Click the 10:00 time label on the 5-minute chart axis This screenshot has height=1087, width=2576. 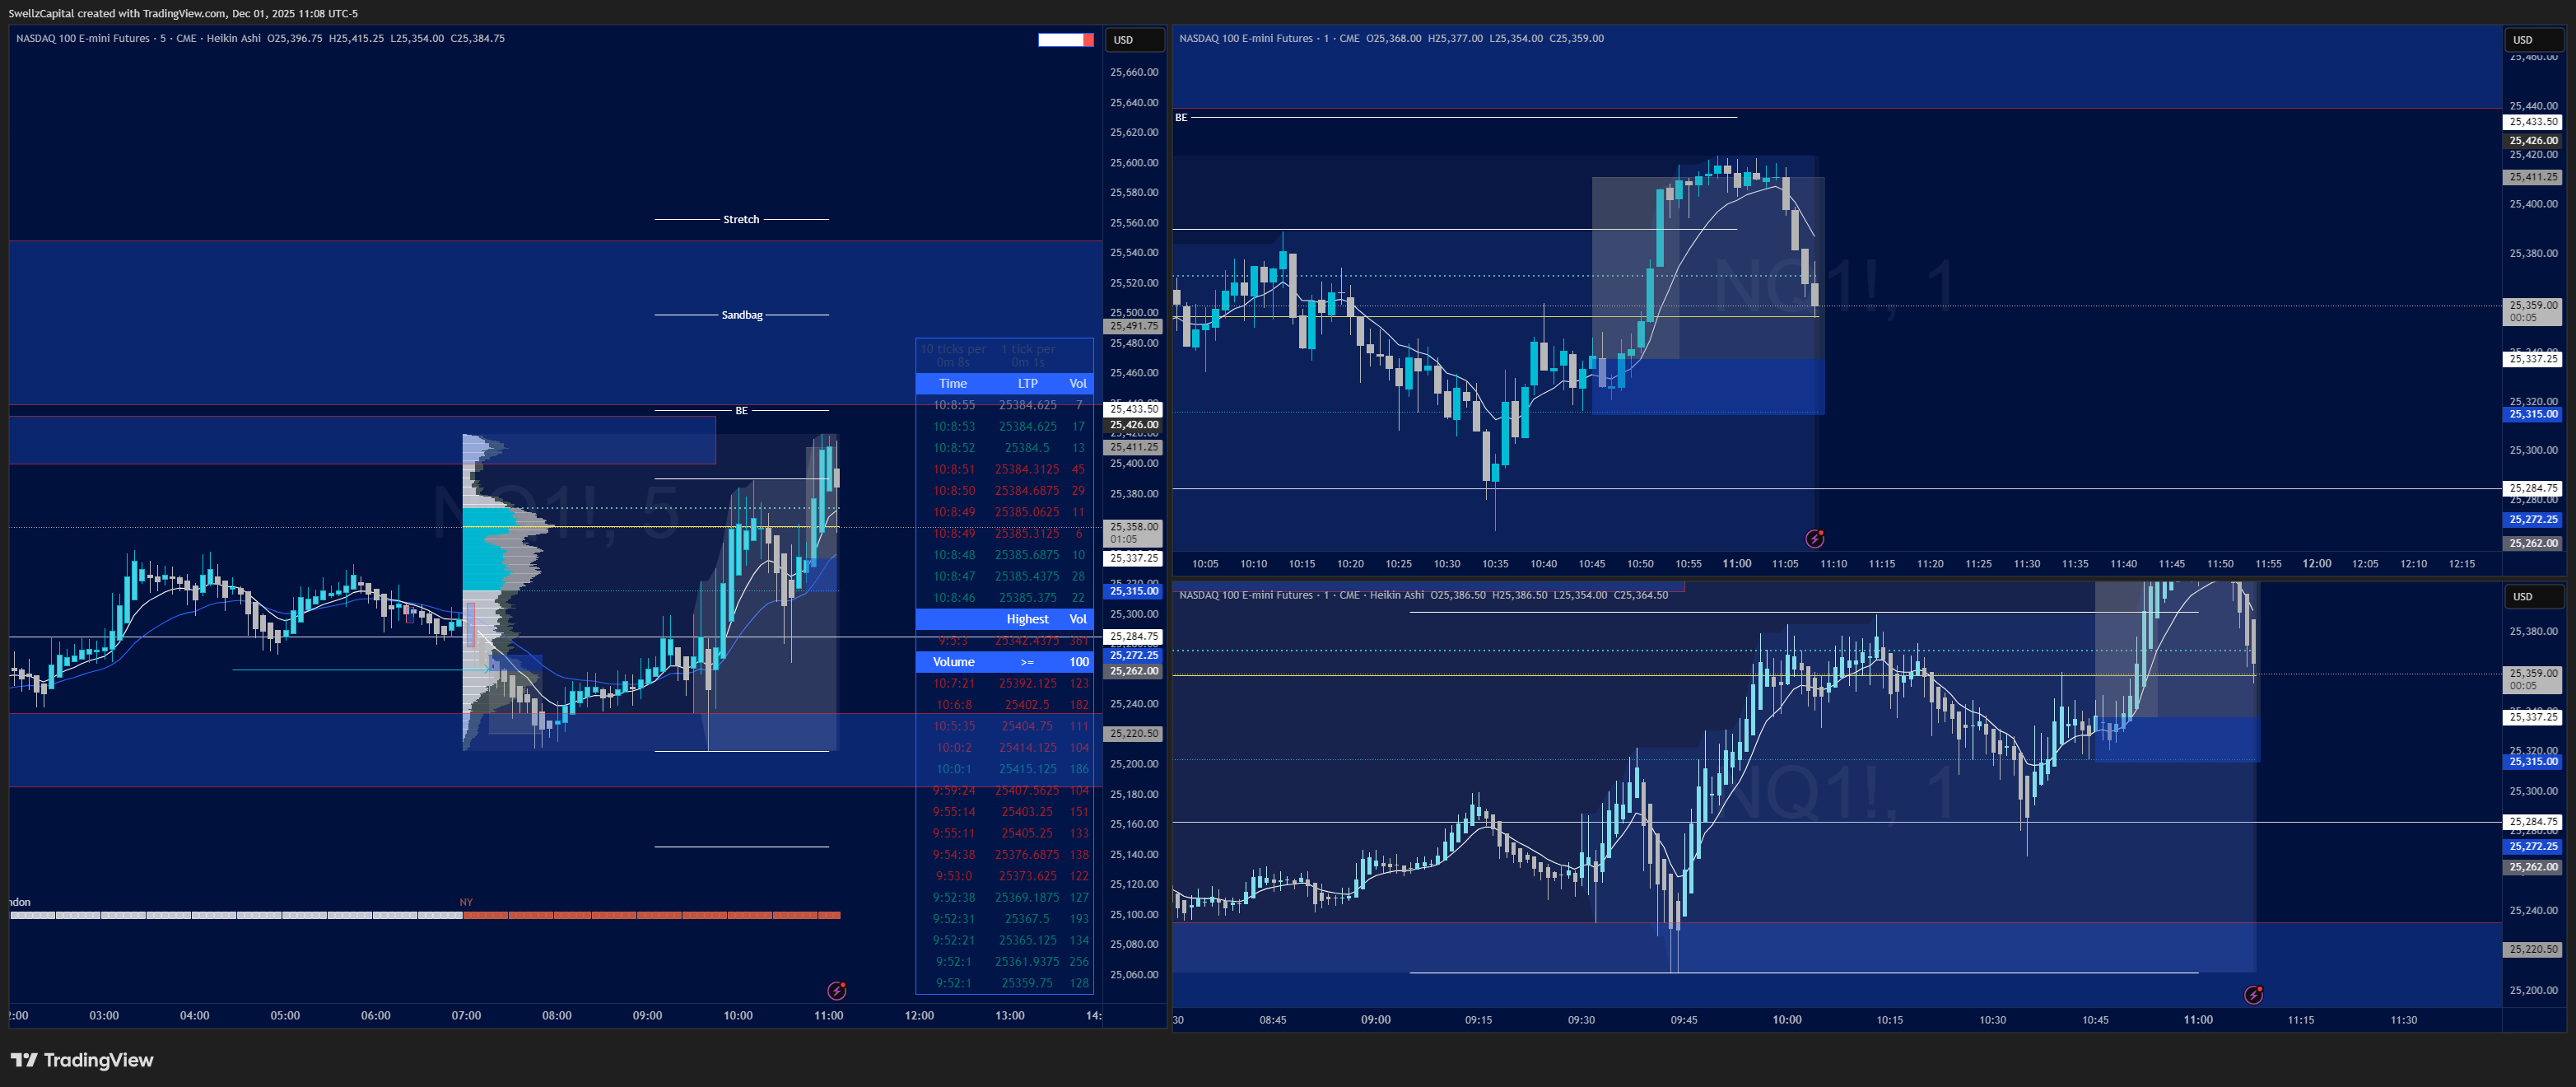pos(738,1016)
